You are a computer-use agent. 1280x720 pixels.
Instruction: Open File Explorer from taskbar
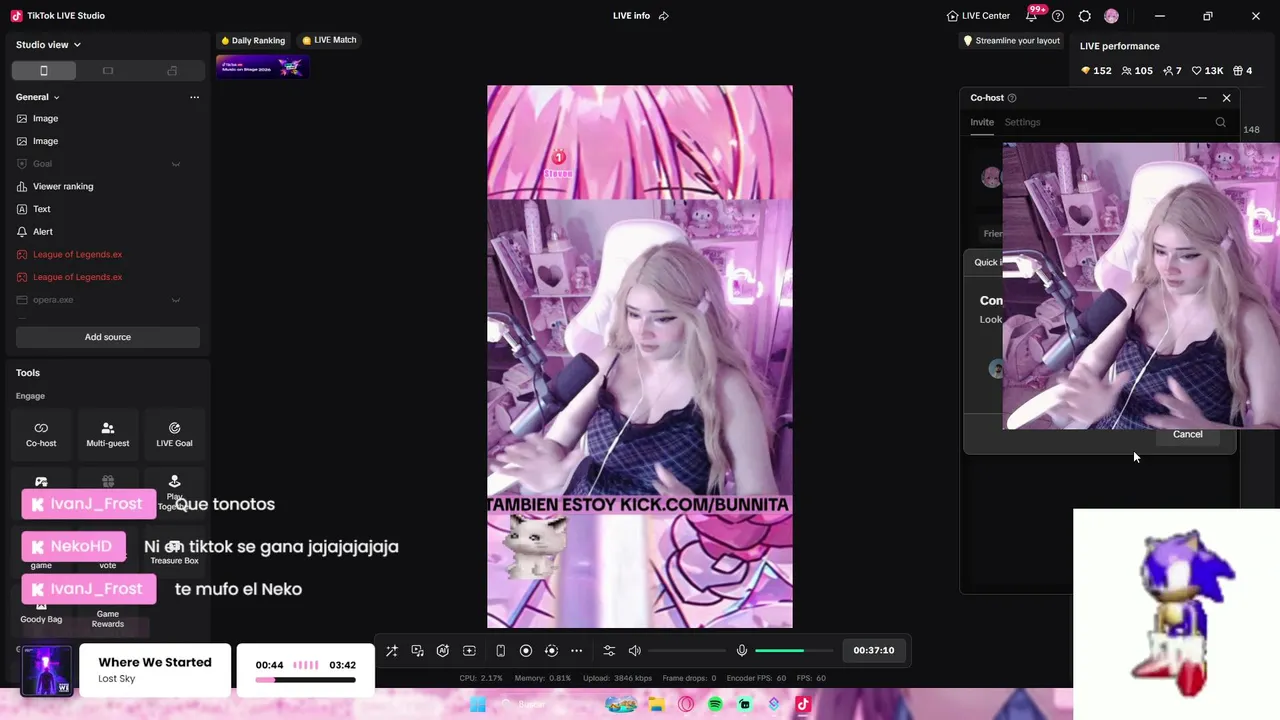[x=656, y=704]
